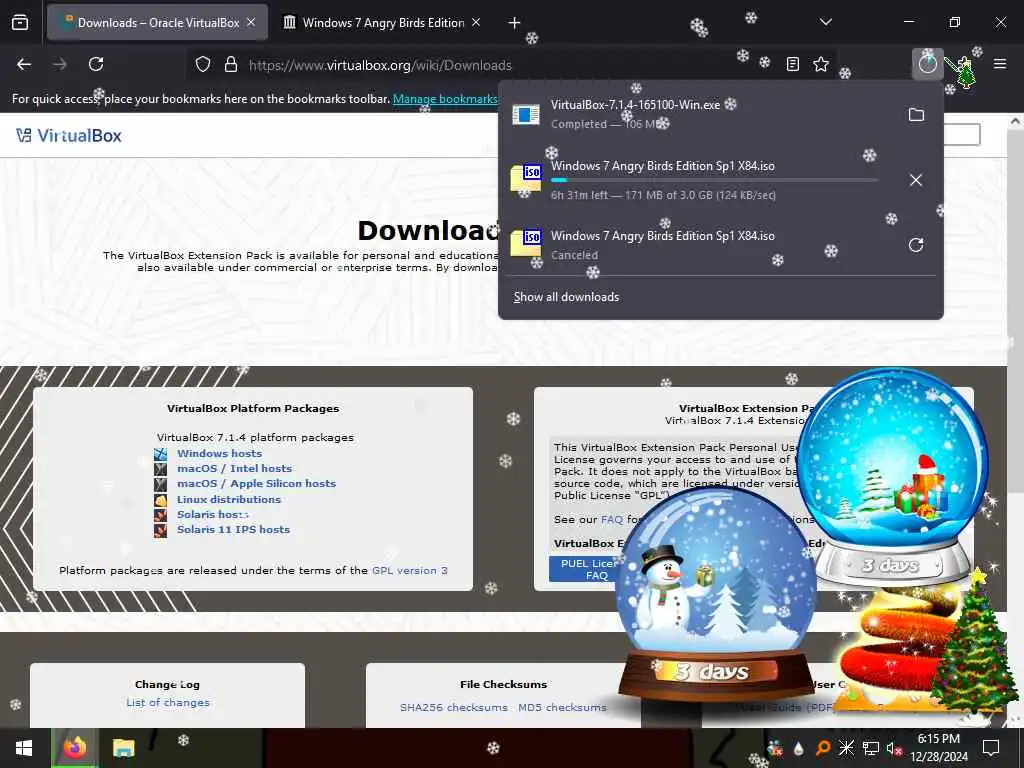Open Solaris hosts link
Image resolution: width=1024 pixels, height=768 pixels.
coord(213,514)
